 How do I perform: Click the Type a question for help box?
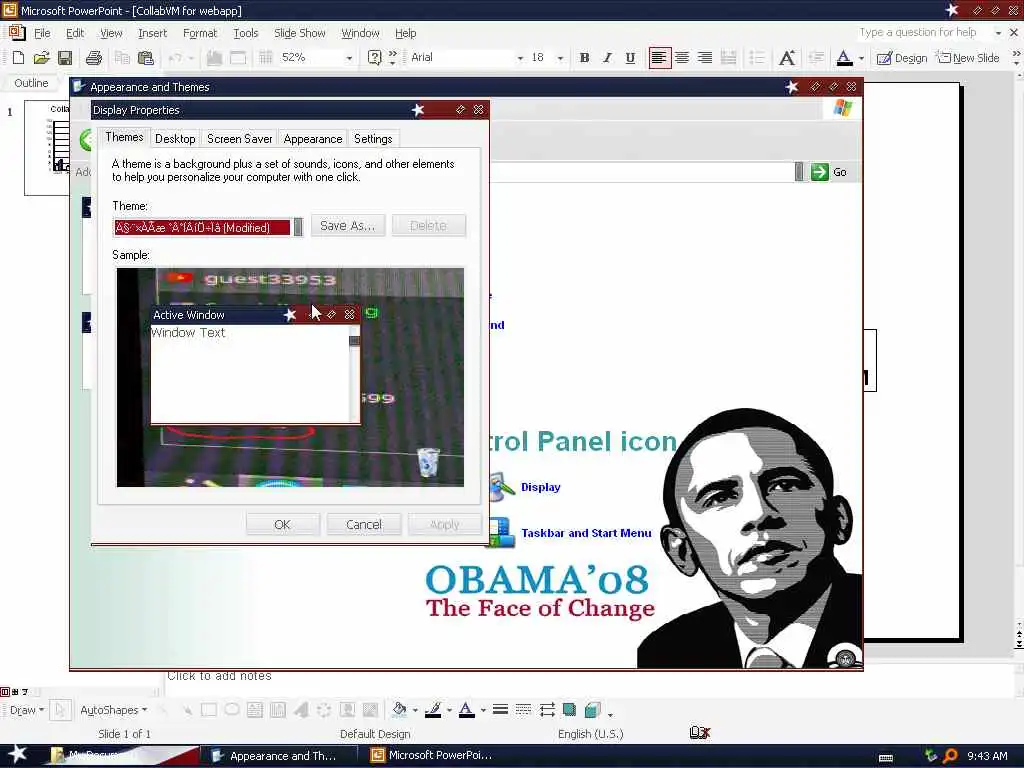coord(922,32)
